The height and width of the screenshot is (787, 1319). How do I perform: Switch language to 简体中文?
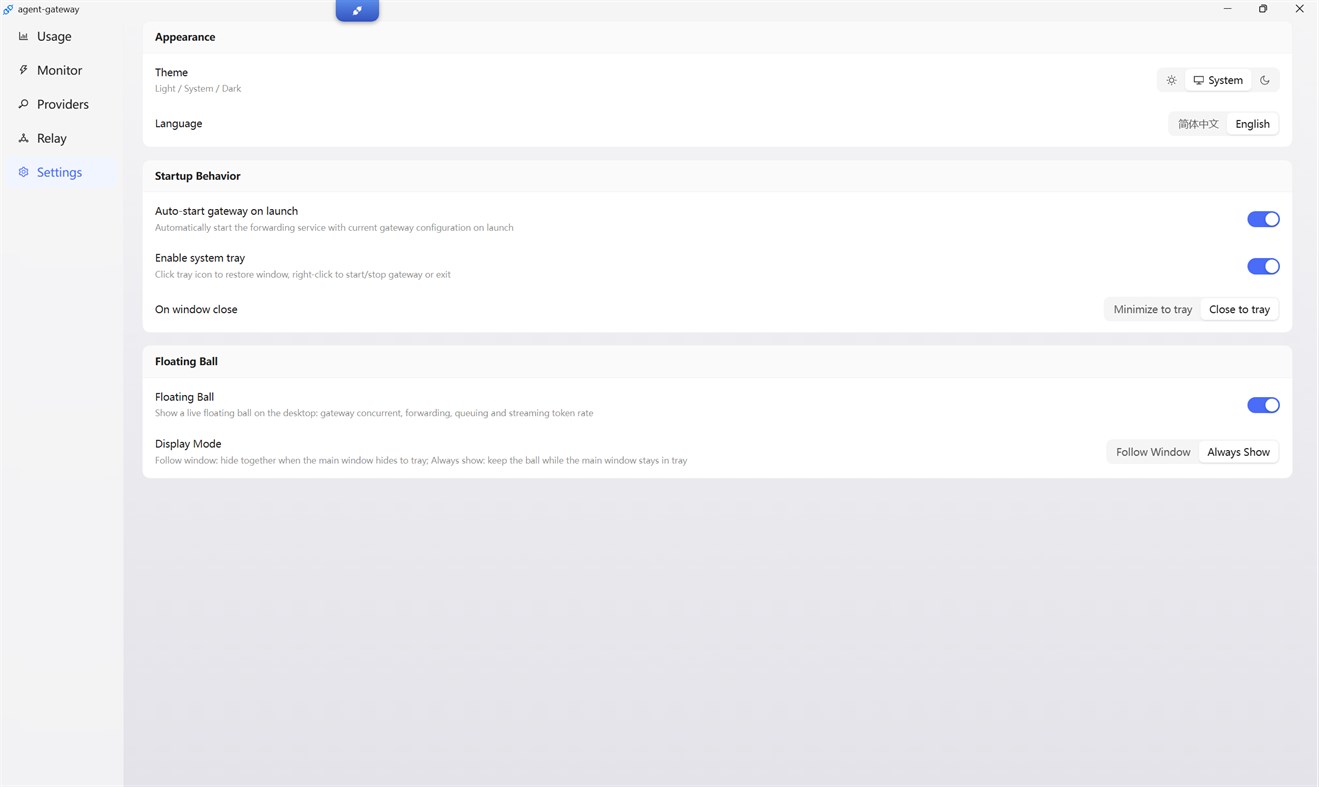1198,124
